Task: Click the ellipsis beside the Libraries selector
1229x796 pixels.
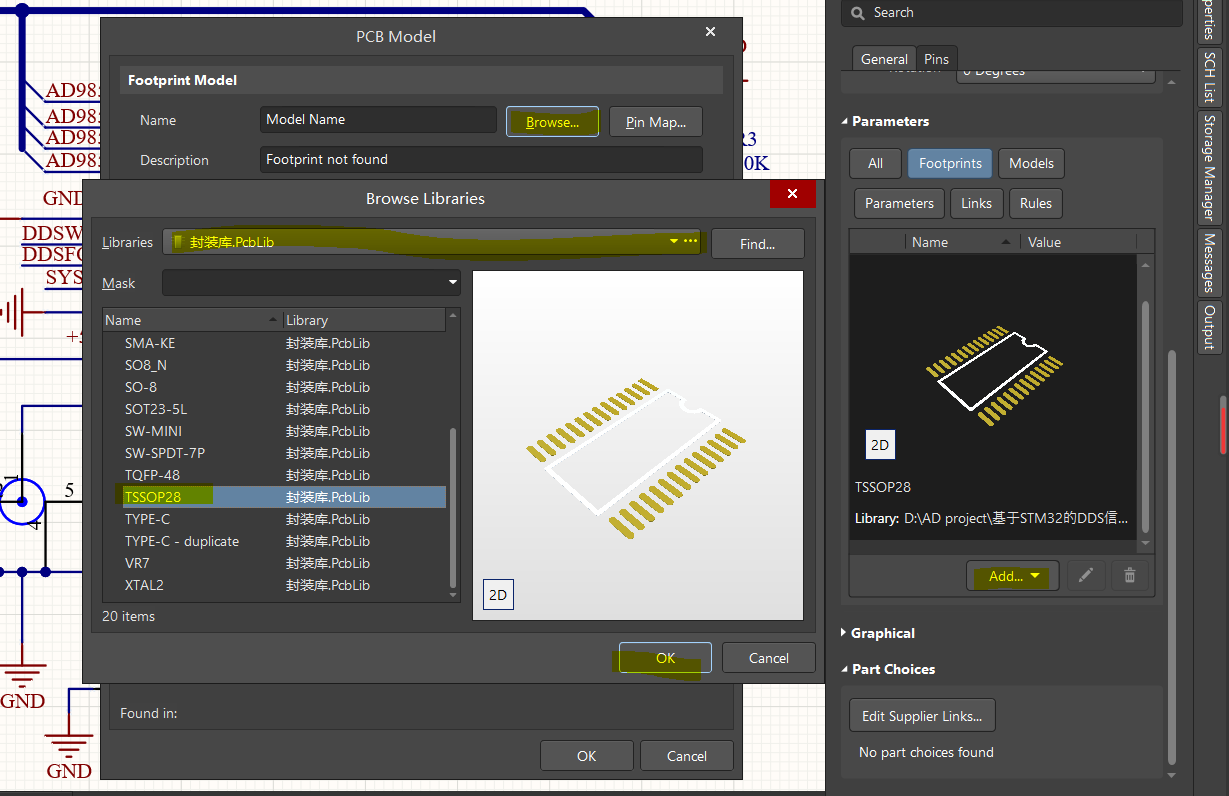Action: tap(689, 241)
